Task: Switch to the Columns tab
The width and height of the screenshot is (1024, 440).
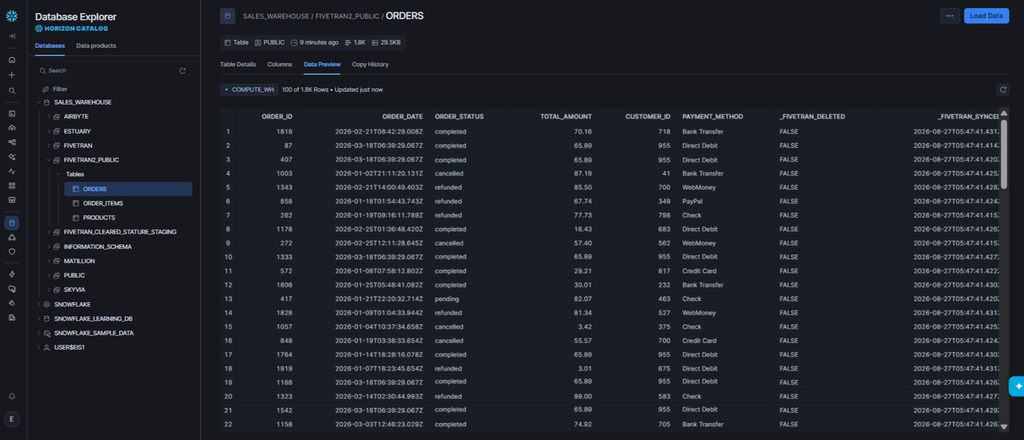Action: coord(280,65)
